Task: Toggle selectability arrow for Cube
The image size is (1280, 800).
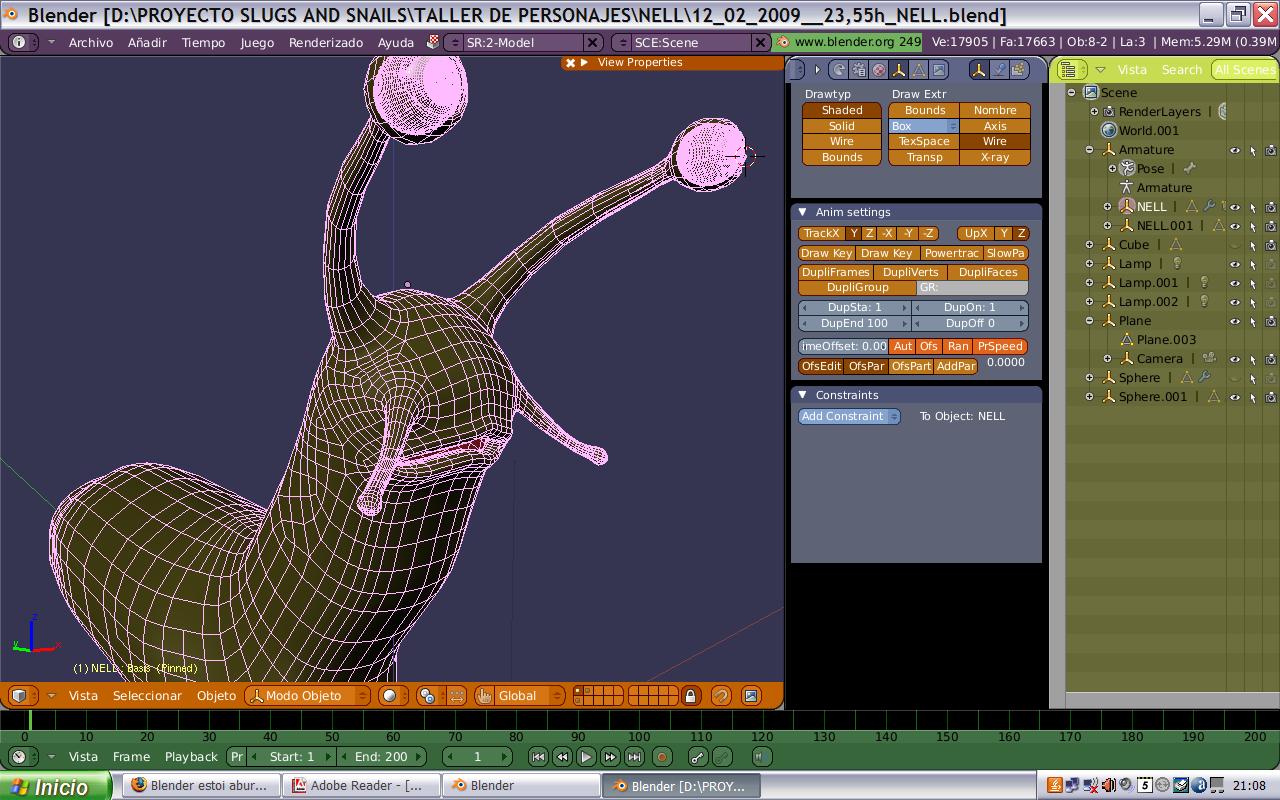Action: click(1253, 245)
